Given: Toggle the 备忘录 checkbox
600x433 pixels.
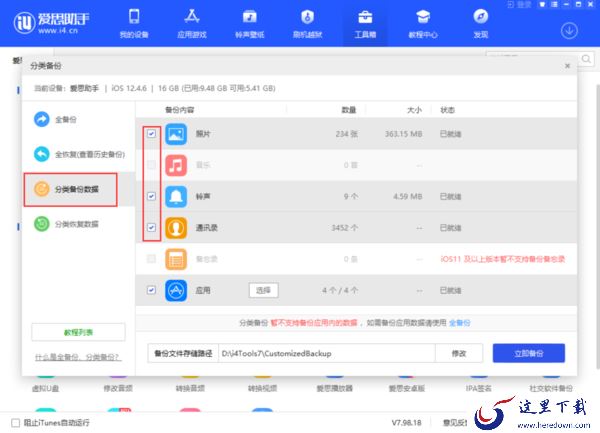Looking at the screenshot, I should click(152, 259).
